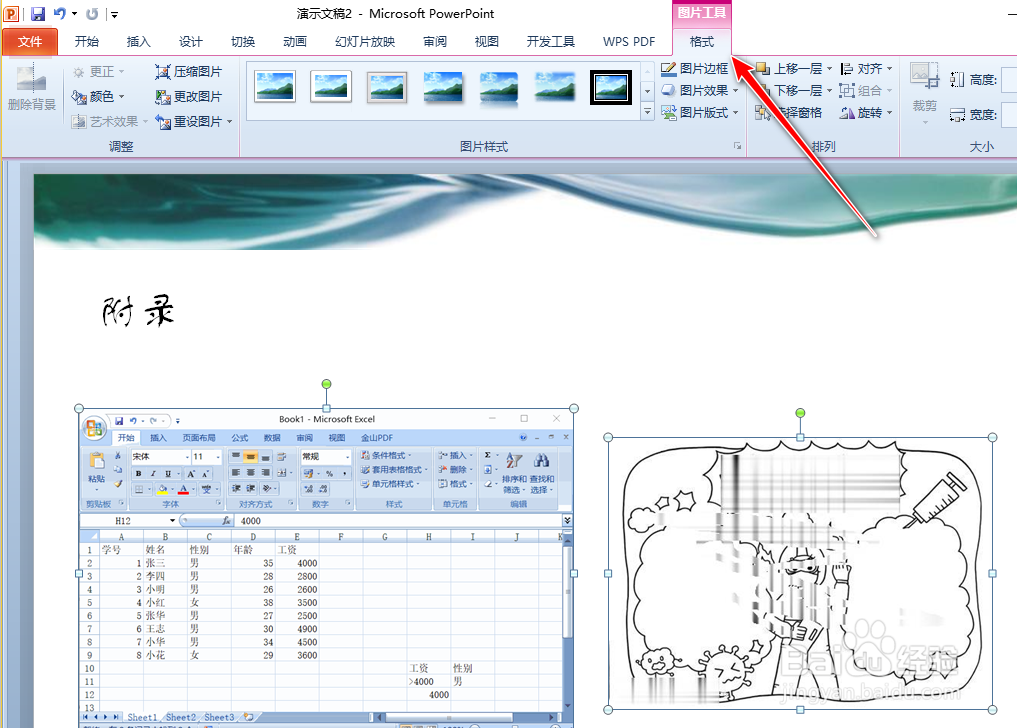Apply the fourth picture style thumbnail
This screenshot has height=728, width=1017.
443,87
